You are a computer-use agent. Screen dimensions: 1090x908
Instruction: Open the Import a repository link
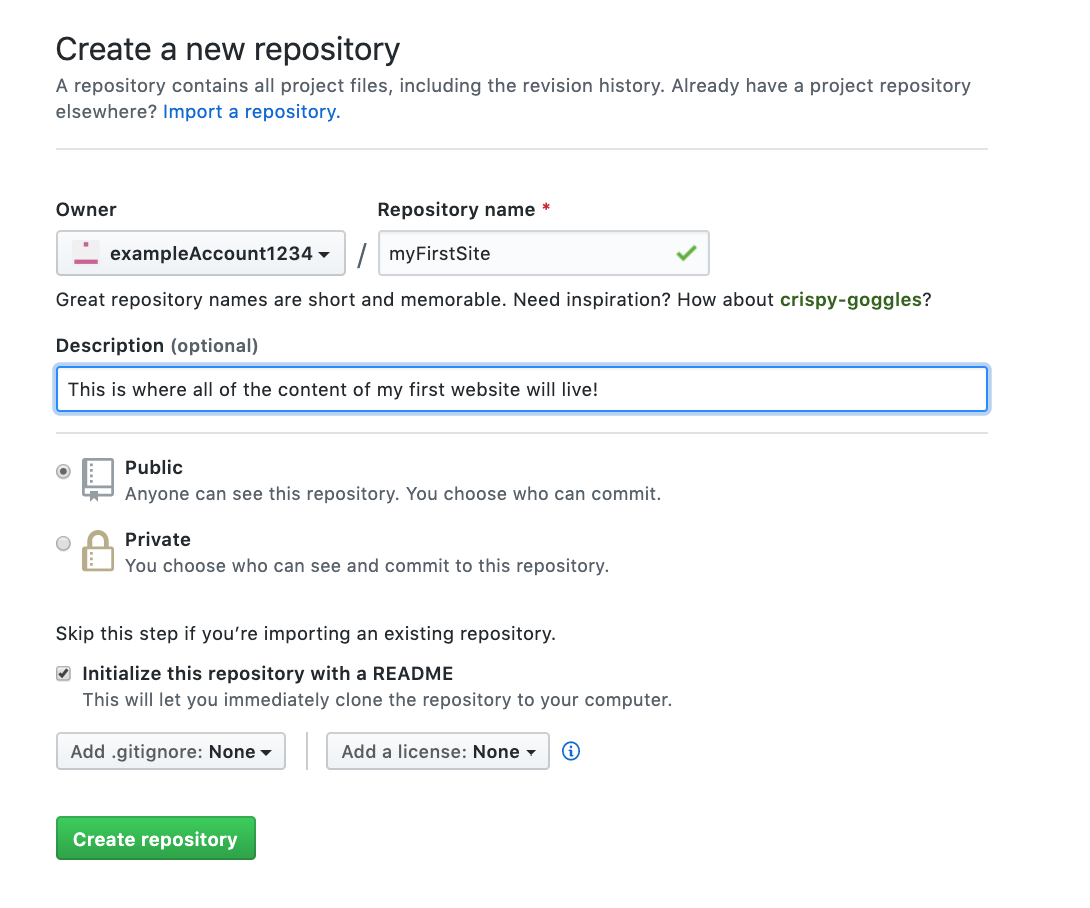250,111
